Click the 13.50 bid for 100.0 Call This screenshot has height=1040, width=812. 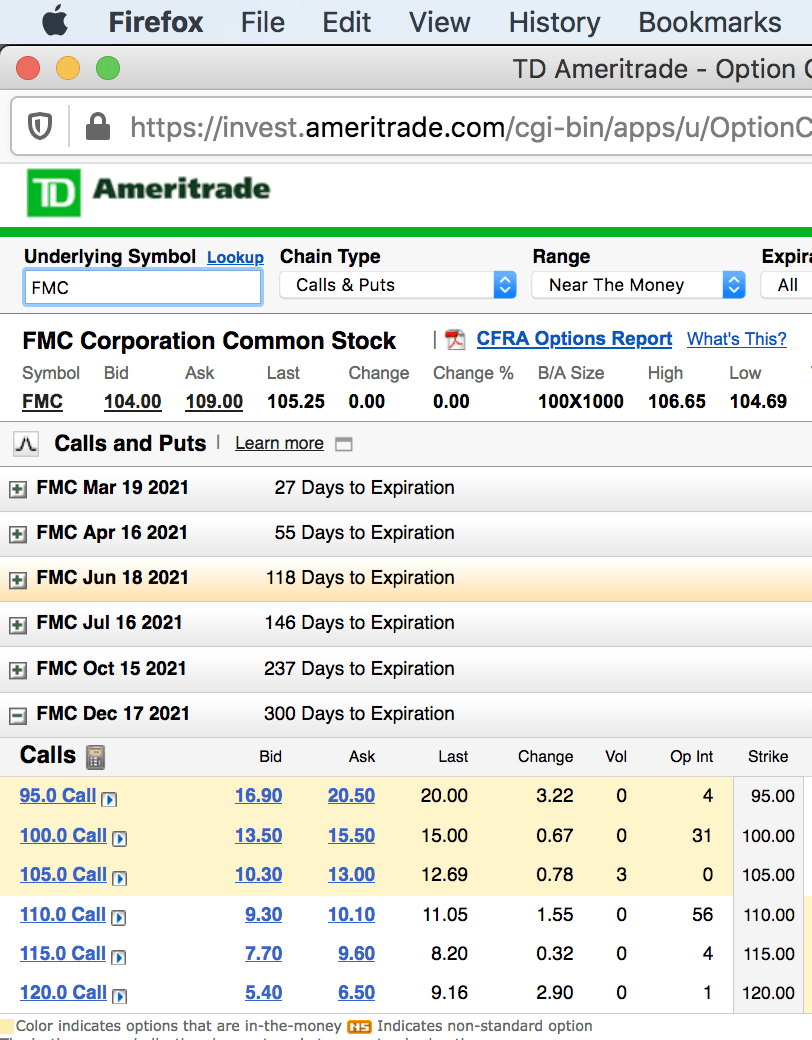[x=259, y=835]
